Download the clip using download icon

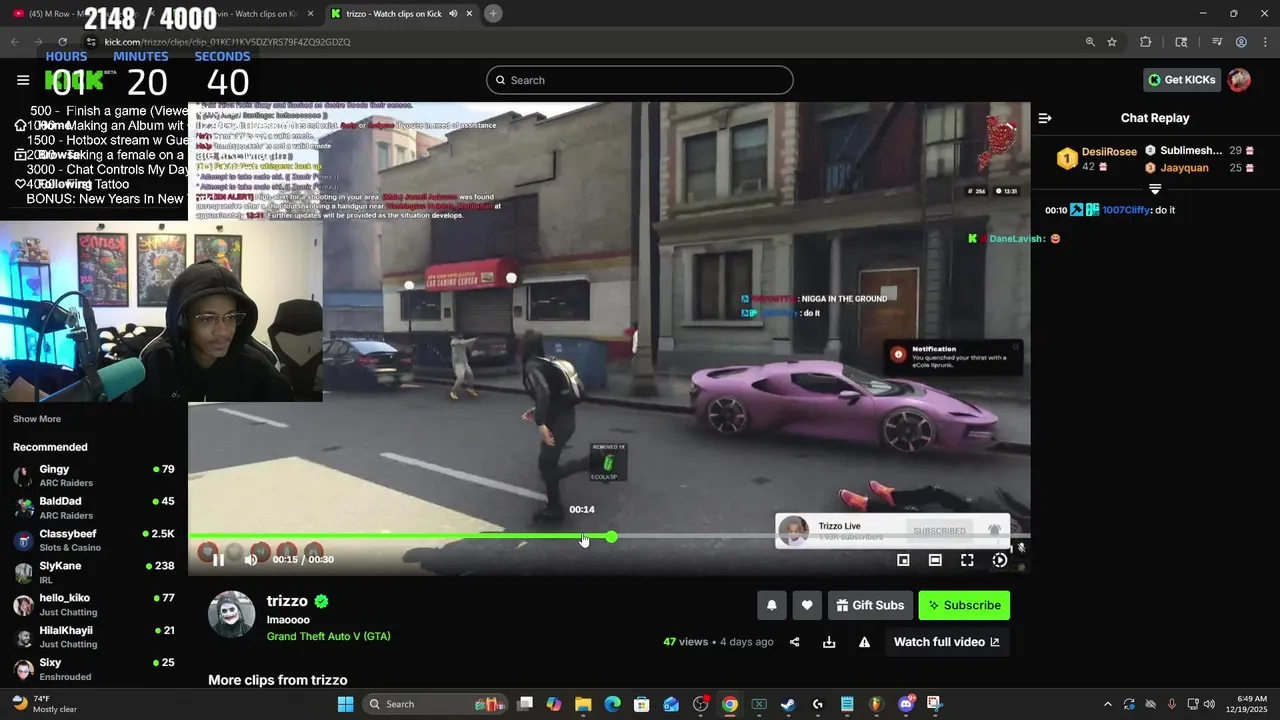[829, 642]
